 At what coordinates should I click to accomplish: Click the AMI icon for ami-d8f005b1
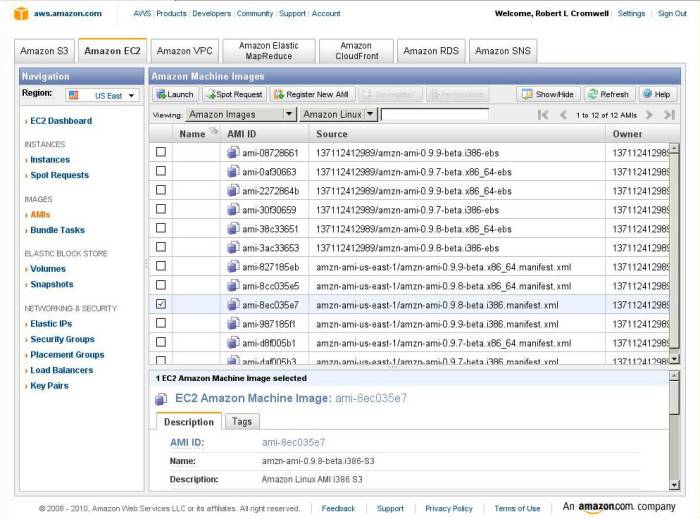[x=233, y=343]
